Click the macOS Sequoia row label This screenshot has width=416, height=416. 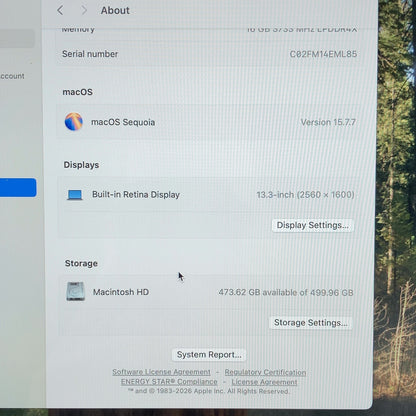coord(123,122)
